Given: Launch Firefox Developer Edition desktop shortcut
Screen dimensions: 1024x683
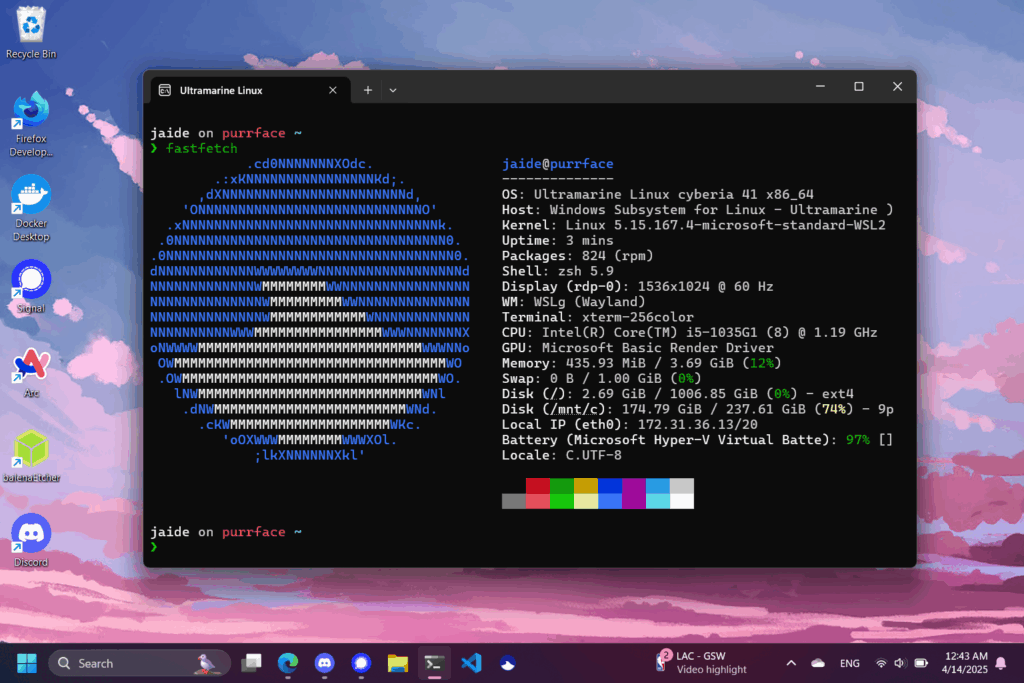Looking at the screenshot, I should tap(31, 124).
